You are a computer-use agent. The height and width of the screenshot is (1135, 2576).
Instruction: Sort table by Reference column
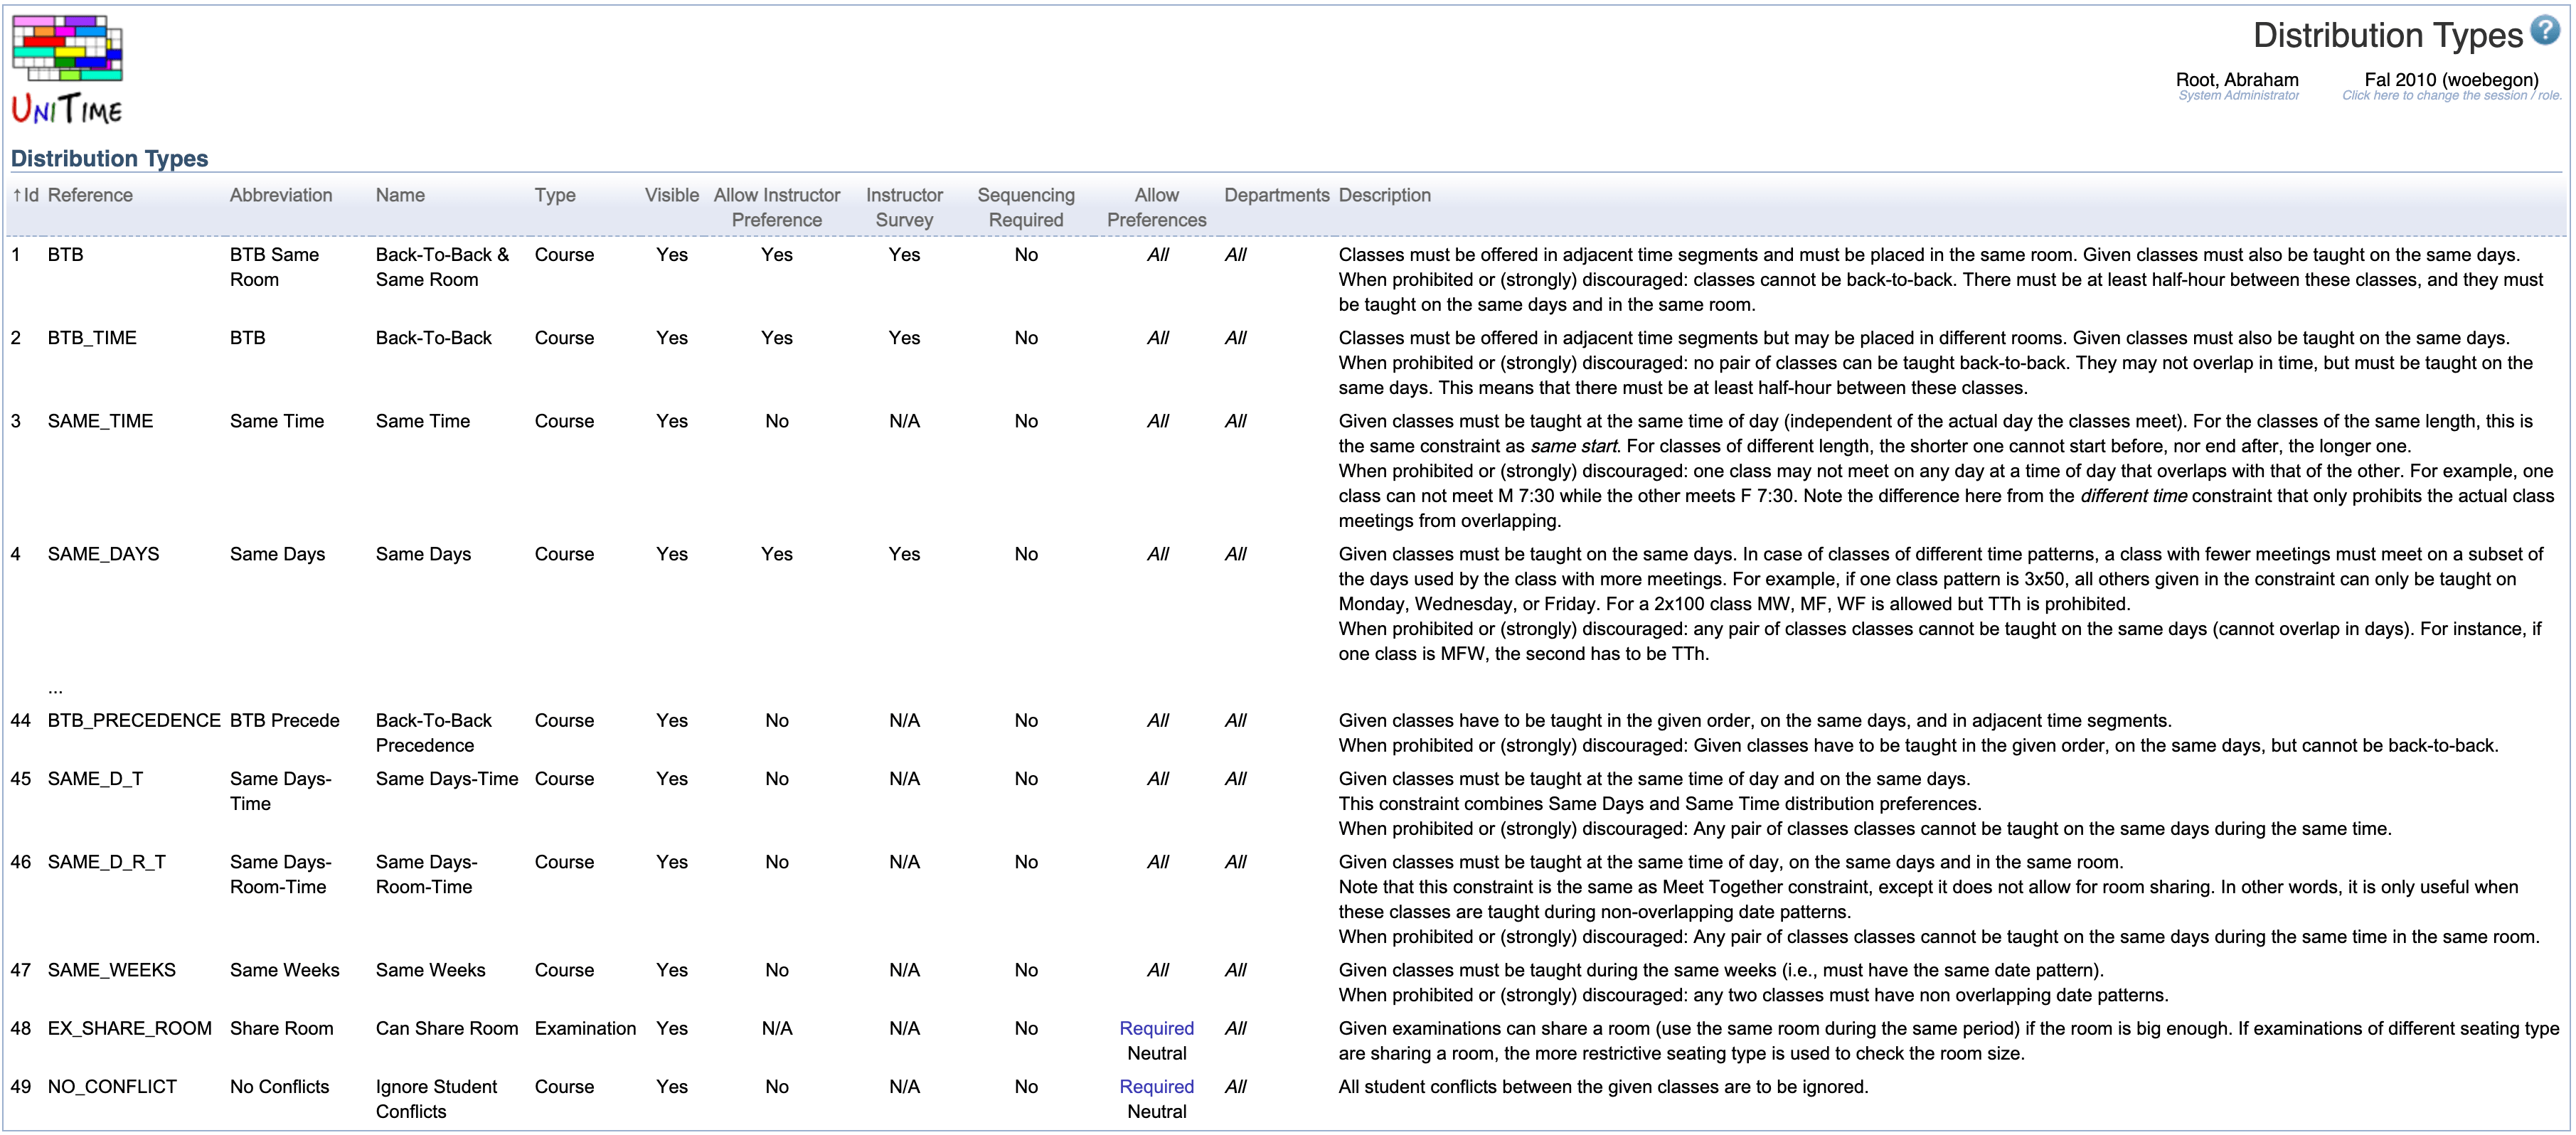(x=90, y=195)
